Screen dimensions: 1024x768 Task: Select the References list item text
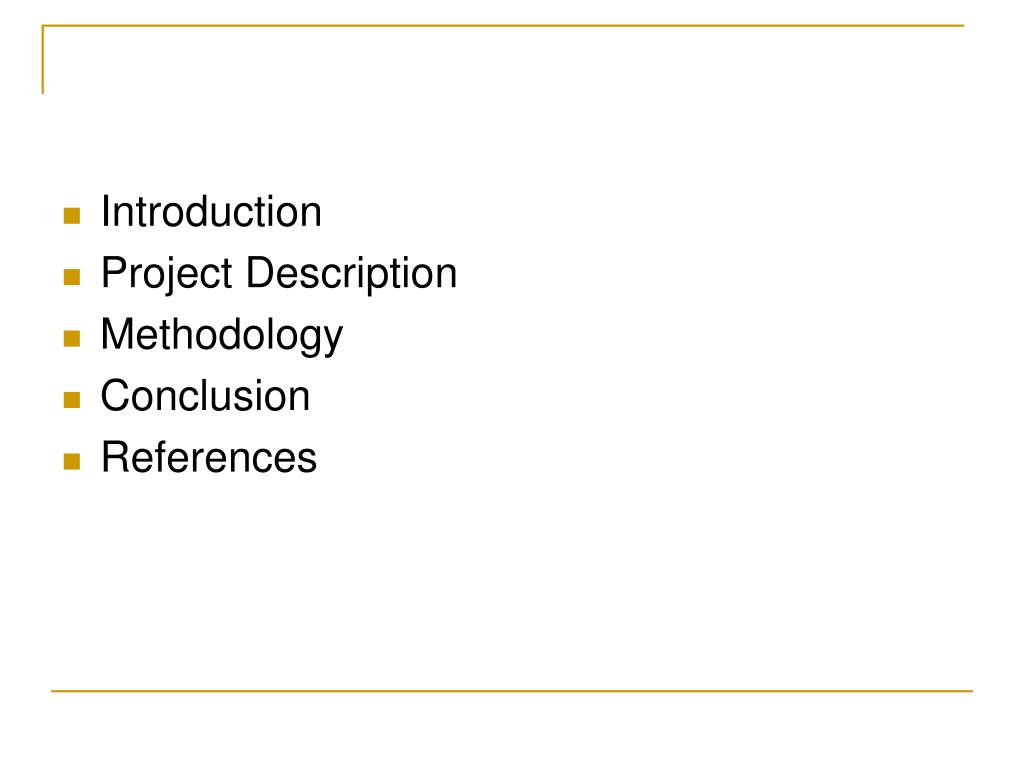[209, 457]
